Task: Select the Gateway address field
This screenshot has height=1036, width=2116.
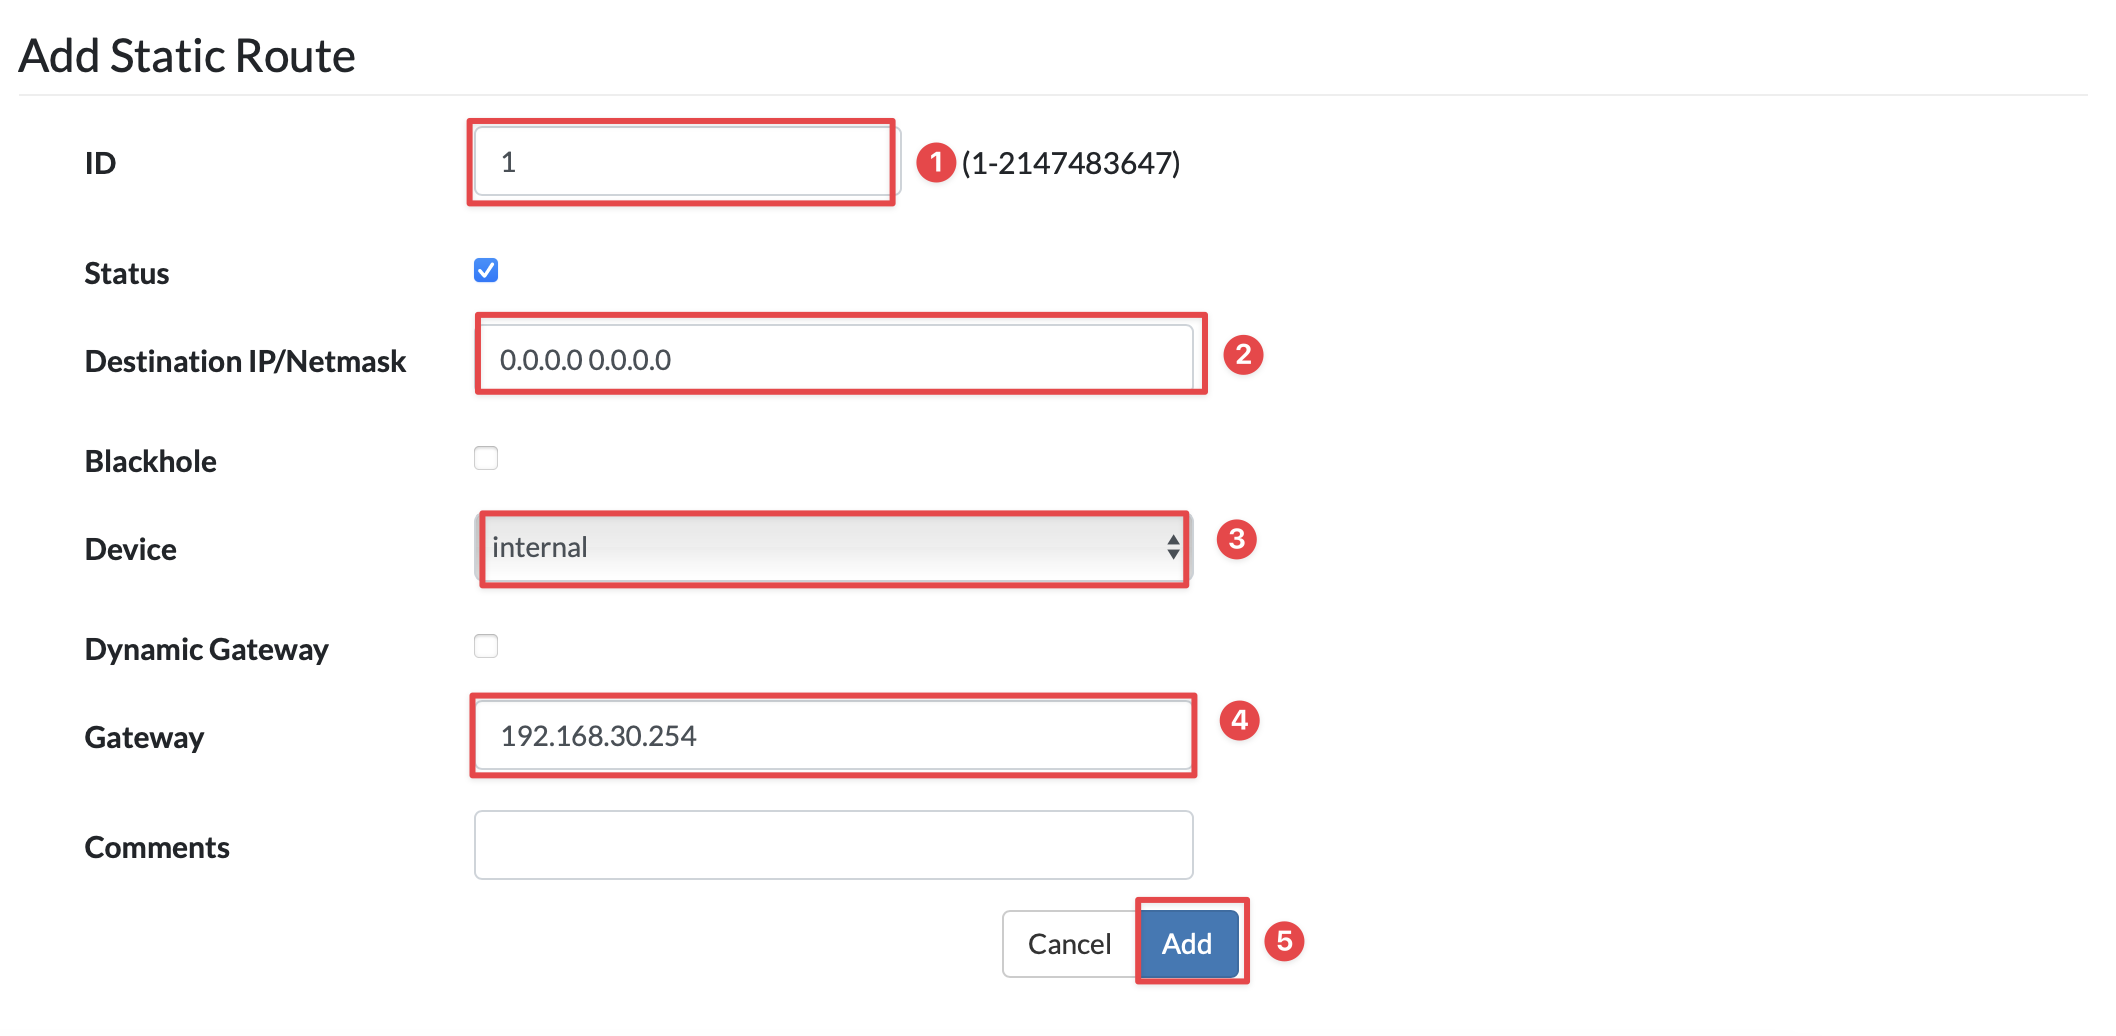Action: 833,736
